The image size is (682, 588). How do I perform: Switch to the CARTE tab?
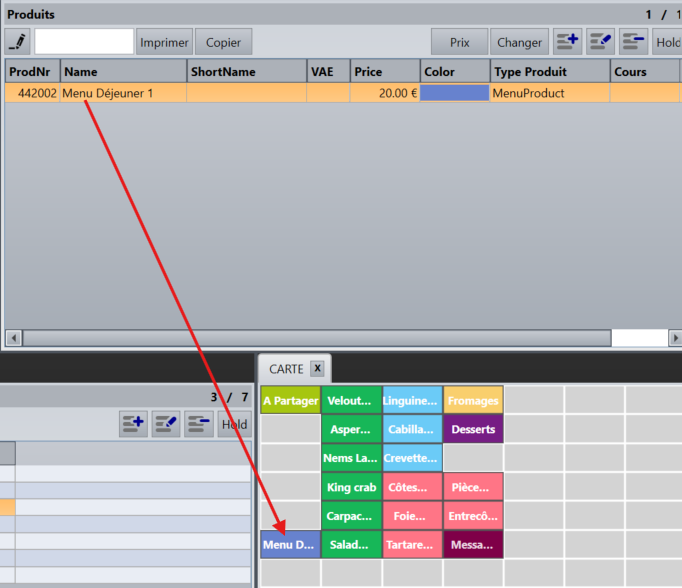pos(286,369)
